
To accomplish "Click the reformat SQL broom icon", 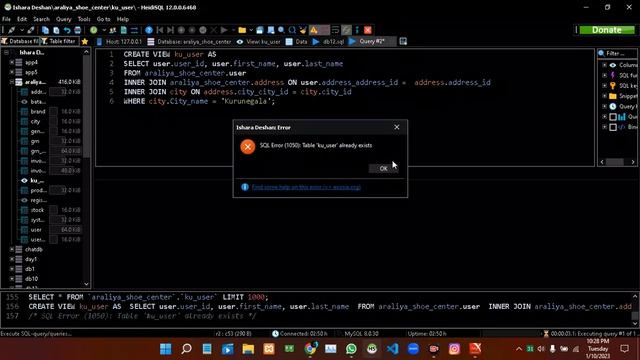I will click(303, 30).
